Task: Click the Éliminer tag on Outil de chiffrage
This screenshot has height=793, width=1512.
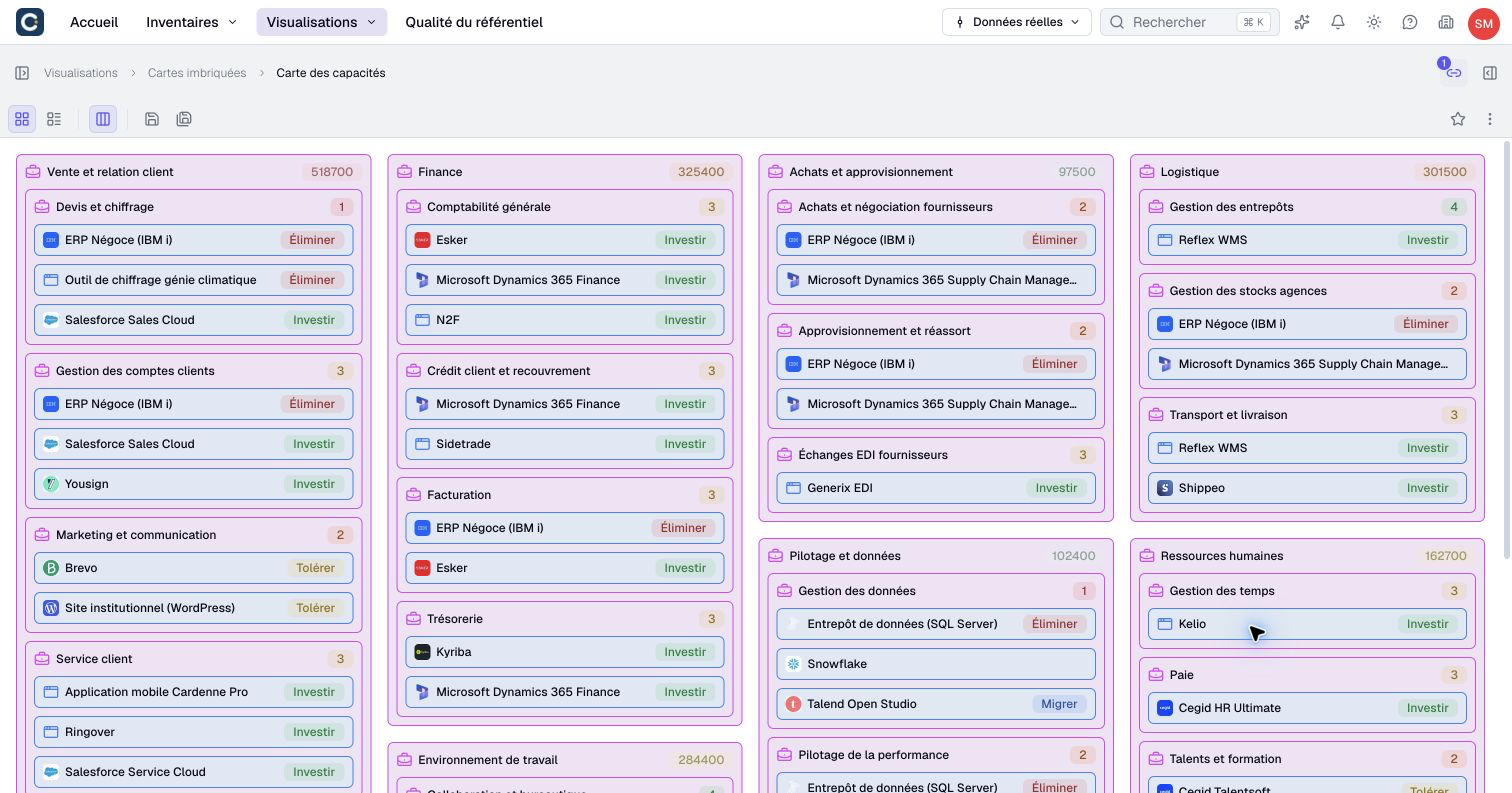Action: tap(312, 280)
